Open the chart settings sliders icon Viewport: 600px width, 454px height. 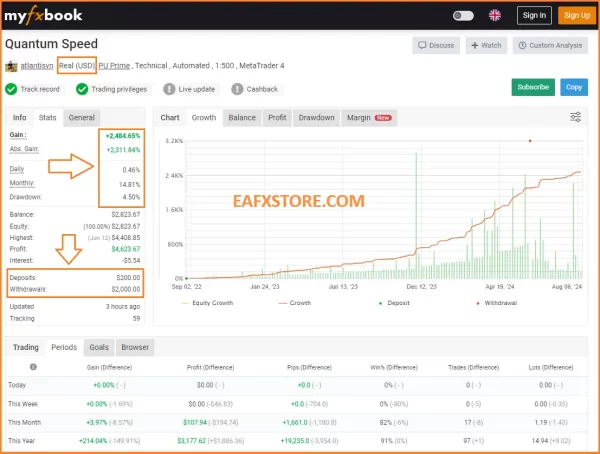(576, 117)
